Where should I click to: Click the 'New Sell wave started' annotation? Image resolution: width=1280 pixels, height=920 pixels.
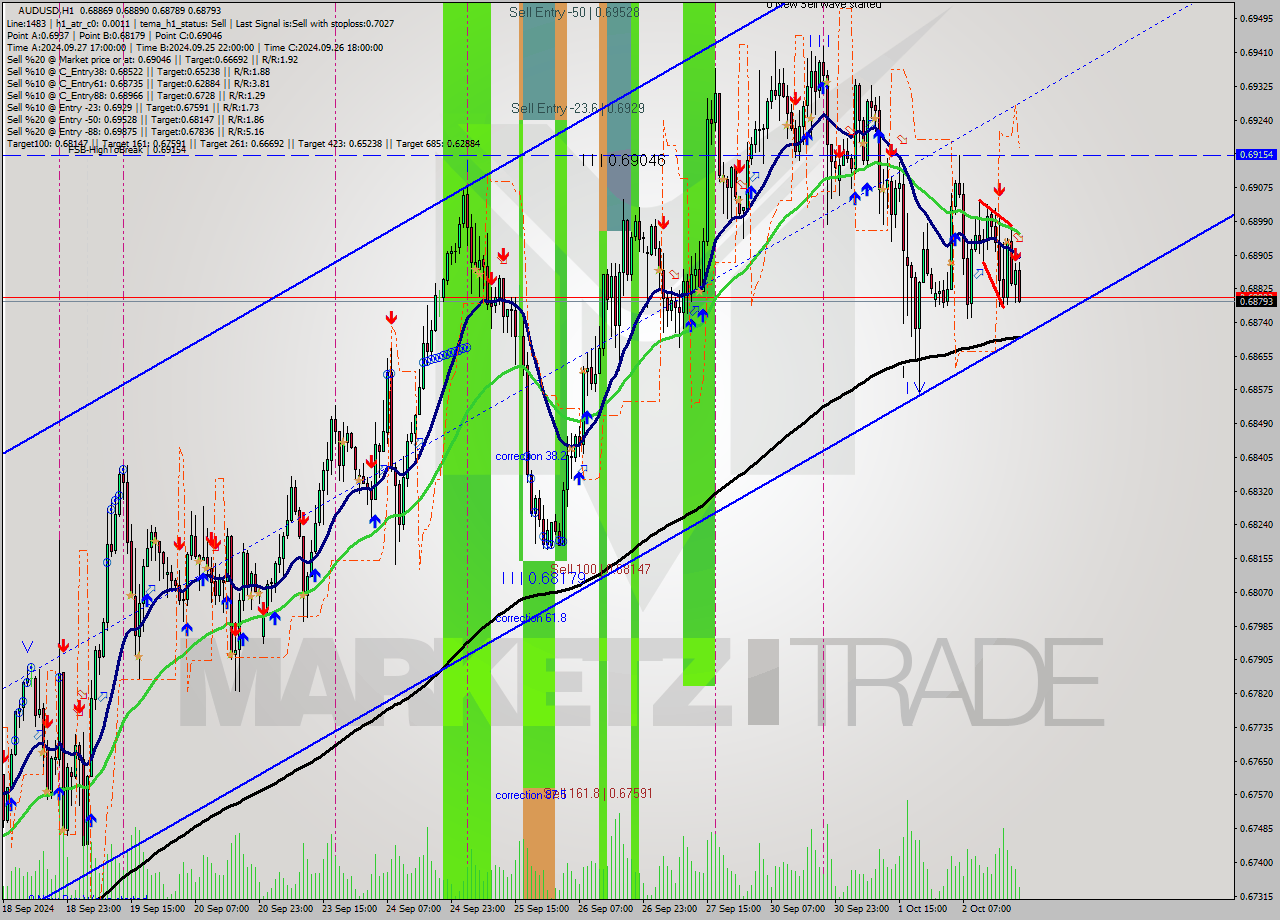pos(824,5)
